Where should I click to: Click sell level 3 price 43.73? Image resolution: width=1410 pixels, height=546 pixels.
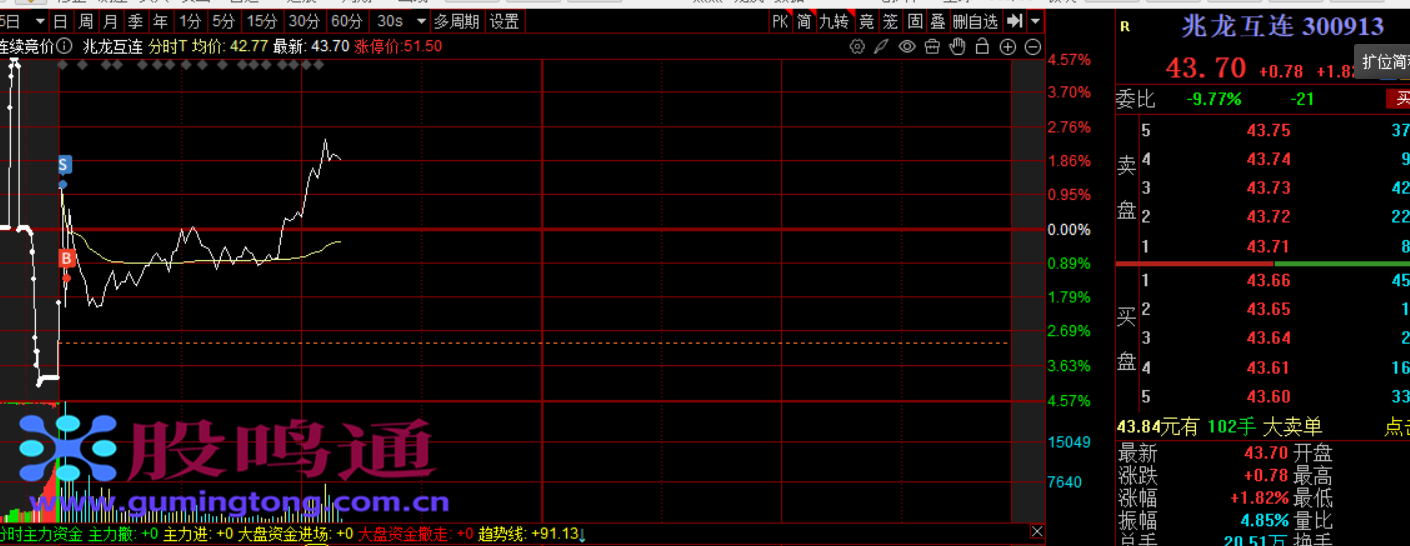(x=1268, y=188)
